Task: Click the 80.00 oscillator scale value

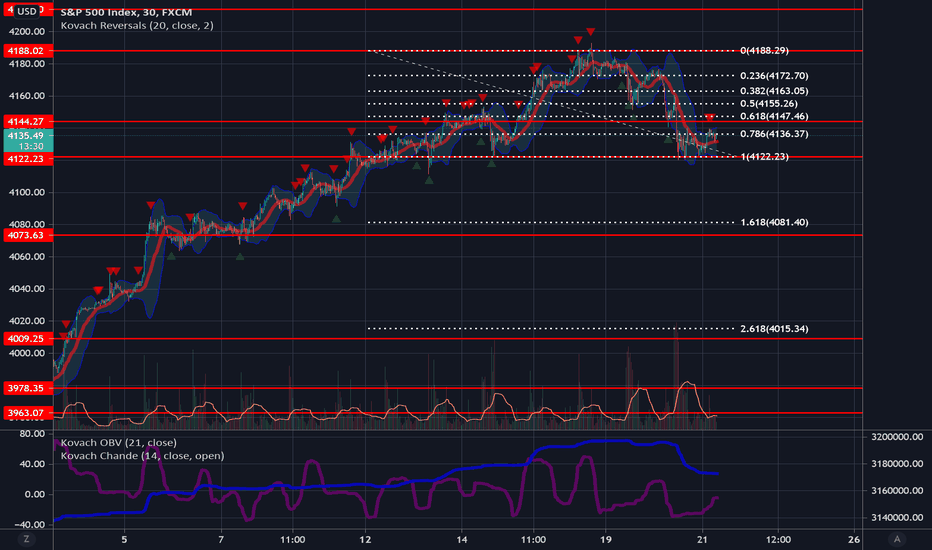Action: [x=32, y=433]
